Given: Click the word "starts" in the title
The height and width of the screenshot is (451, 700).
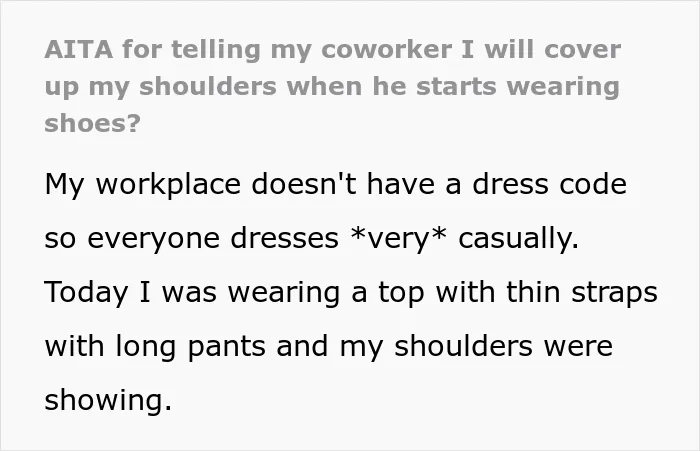Looking at the screenshot, I should pyautogui.click(x=456, y=86).
